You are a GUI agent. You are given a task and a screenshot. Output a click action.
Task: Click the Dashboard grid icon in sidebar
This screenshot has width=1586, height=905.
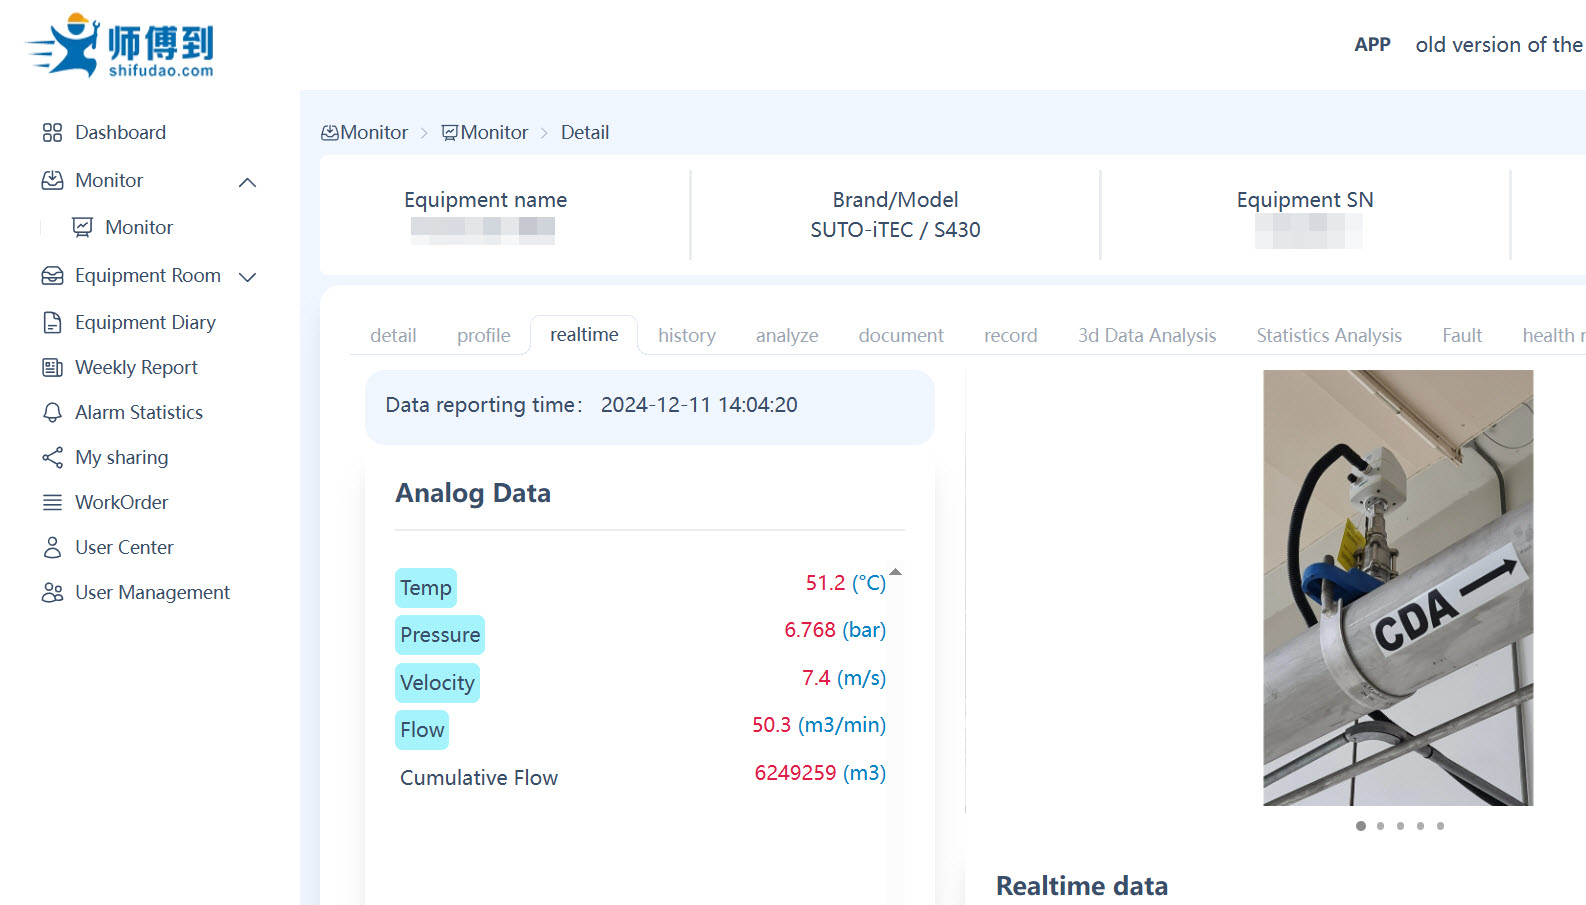(52, 133)
